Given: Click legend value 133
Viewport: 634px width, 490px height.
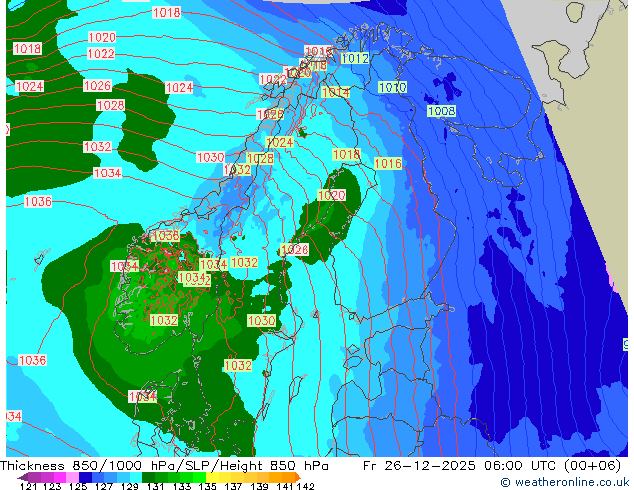Looking at the screenshot, I should tap(182, 486).
